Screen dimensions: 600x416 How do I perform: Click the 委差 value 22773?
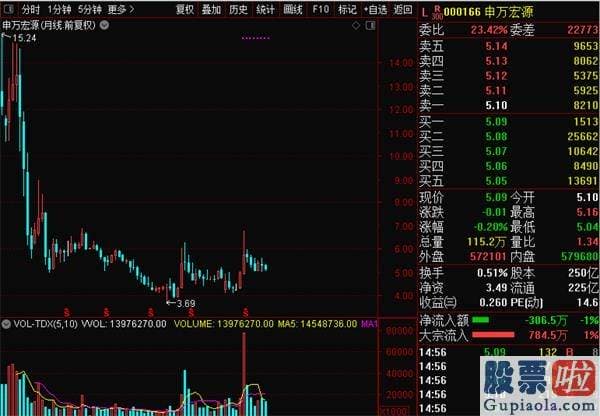(x=582, y=30)
